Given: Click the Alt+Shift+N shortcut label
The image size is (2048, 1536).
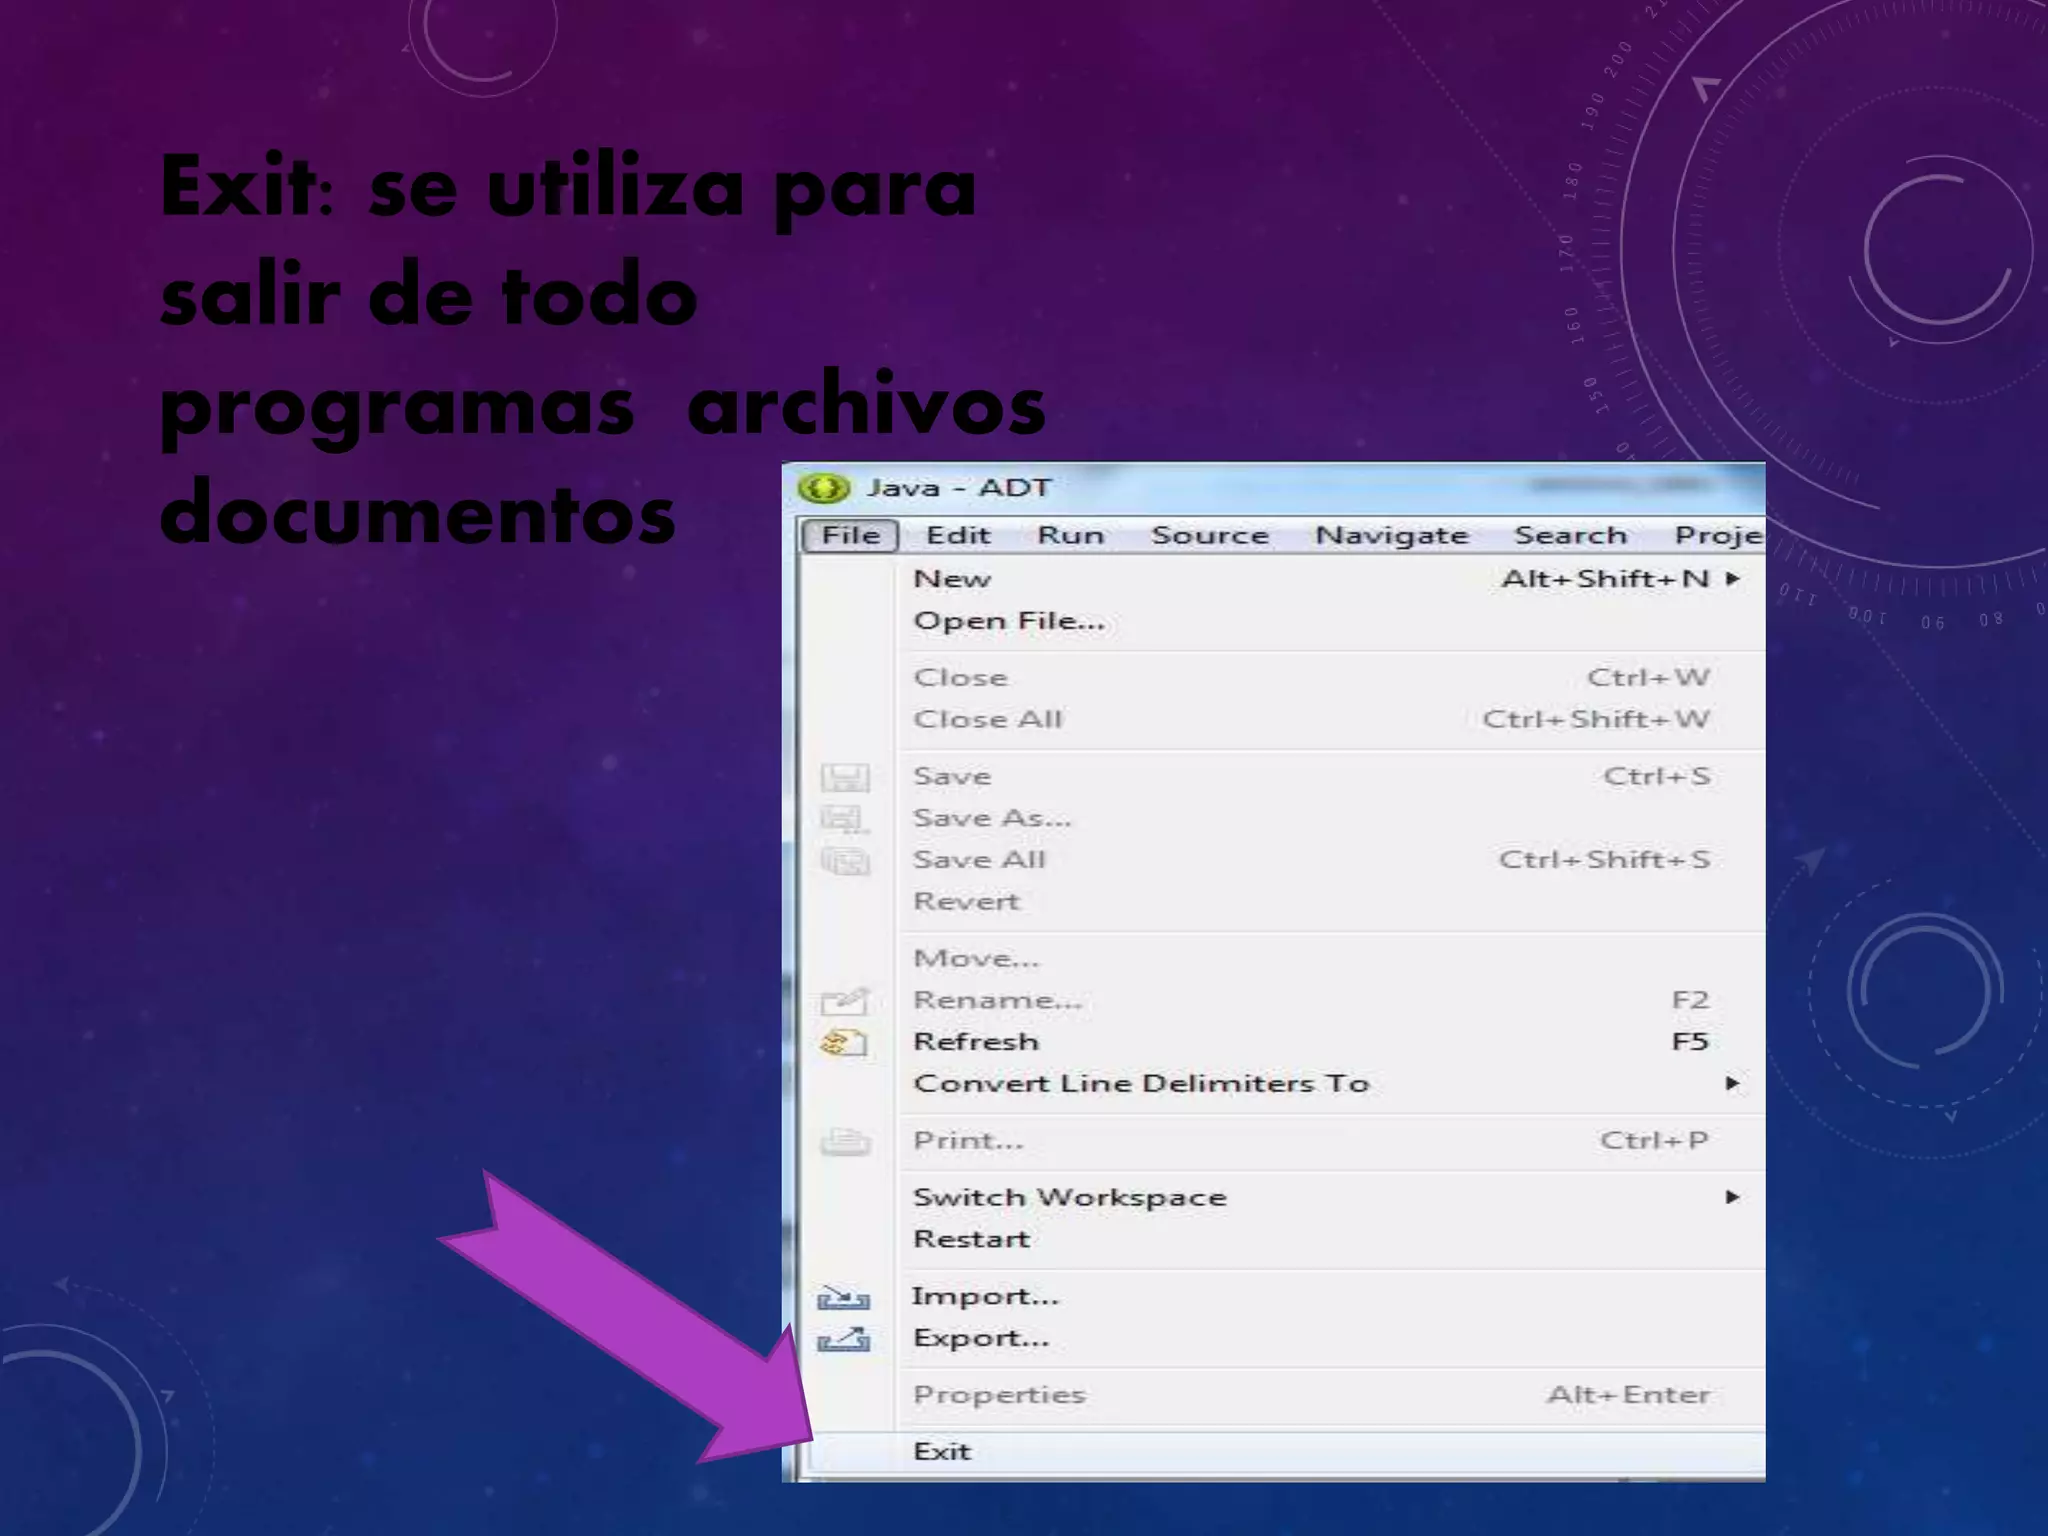Looking at the screenshot, I should (1605, 578).
